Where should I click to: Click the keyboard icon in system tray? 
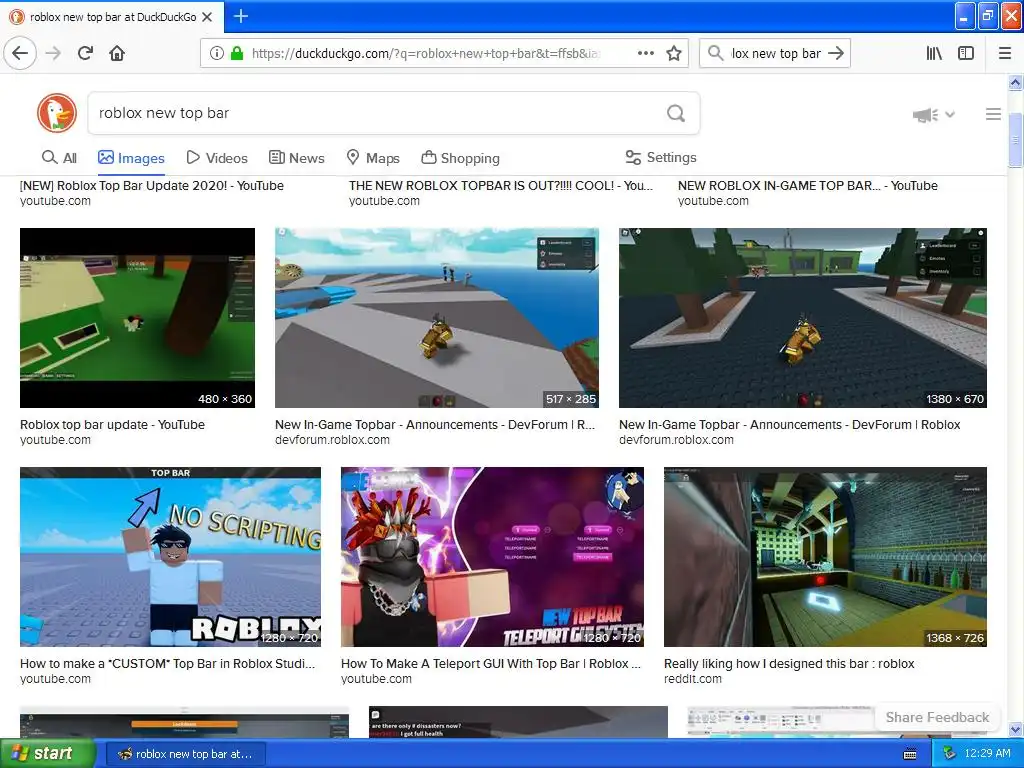(910, 754)
